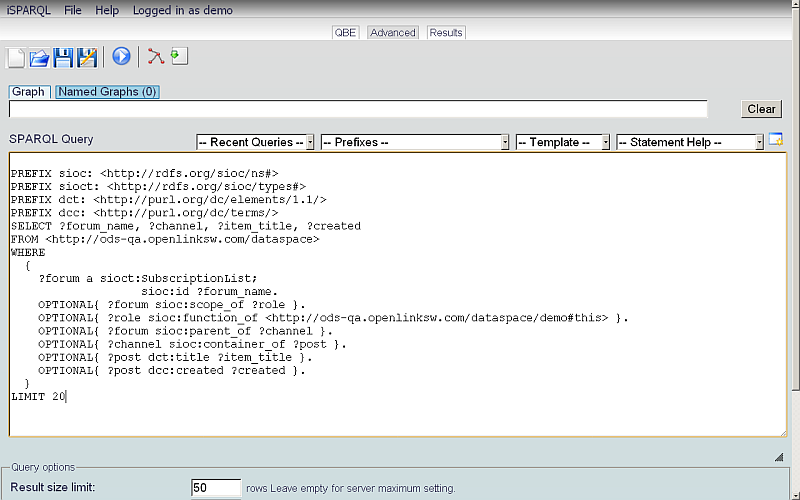This screenshot has width=800, height=500.
Task: Select the Named Graphs (0) tab
Action: tap(107, 92)
